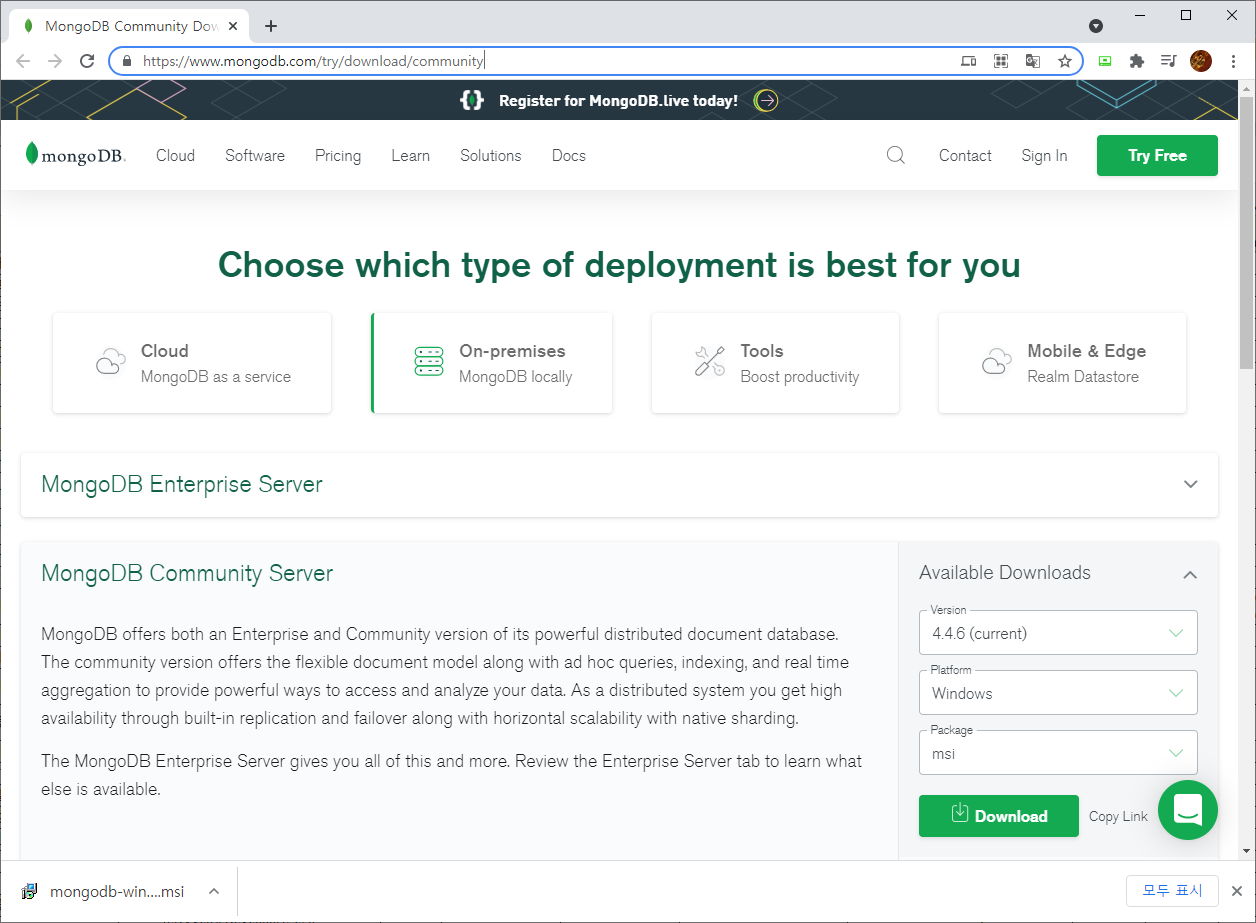
Task: Open the Pricing nav item
Action: (x=338, y=156)
